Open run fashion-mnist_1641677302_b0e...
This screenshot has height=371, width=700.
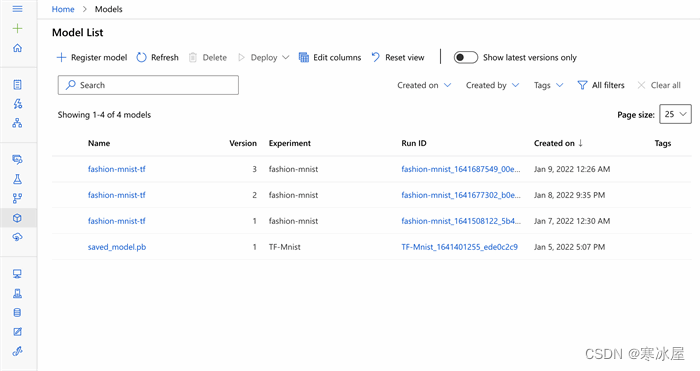pos(461,195)
